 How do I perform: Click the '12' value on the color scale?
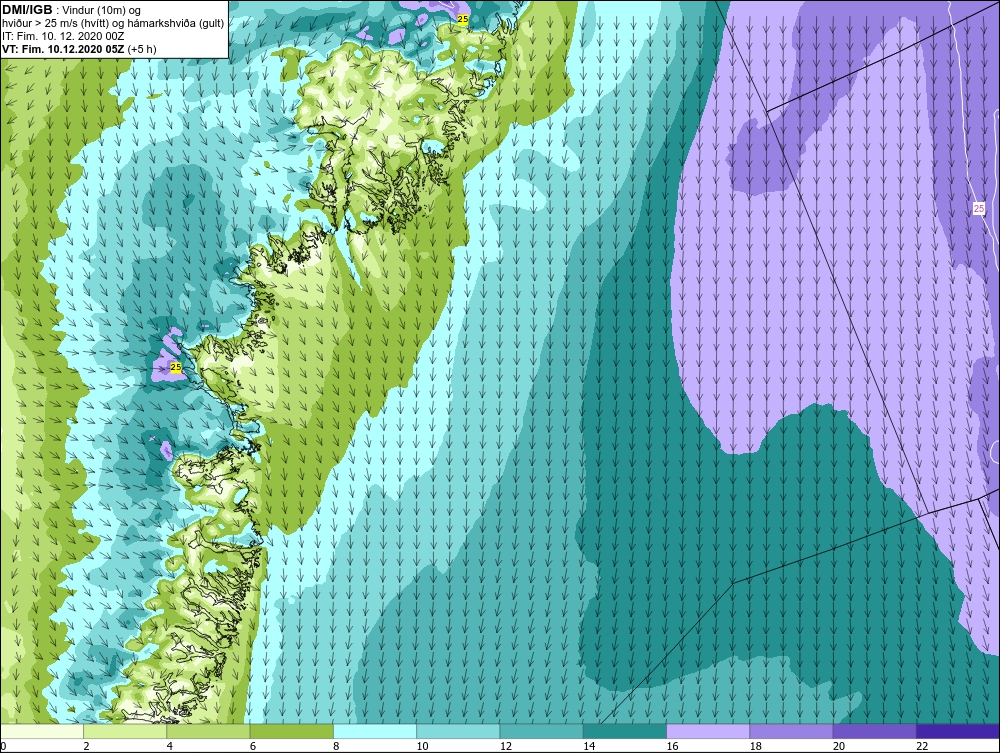[506, 747]
